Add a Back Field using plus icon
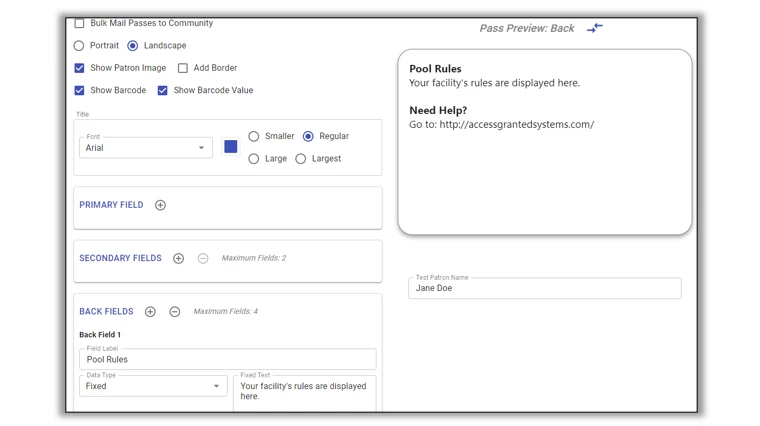 coord(150,312)
